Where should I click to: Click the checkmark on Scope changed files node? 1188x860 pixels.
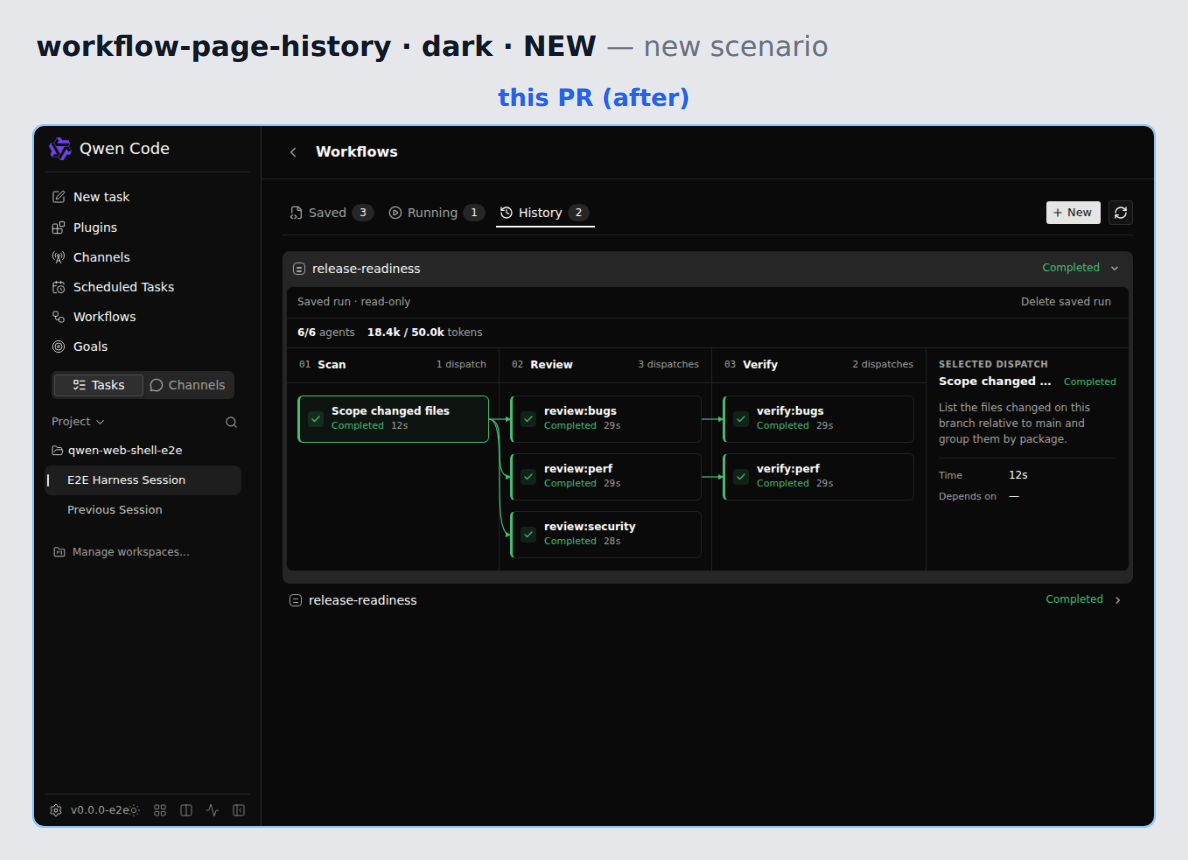316,418
